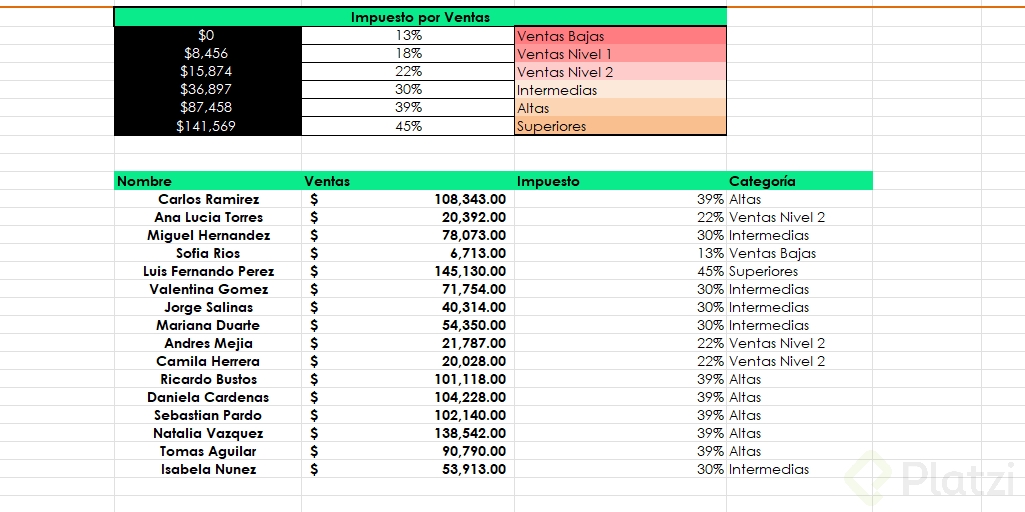This screenshot has height=512, width=1025.
Task: Select the orange "Superiores" cell in tax table
Action: (620, 126)
